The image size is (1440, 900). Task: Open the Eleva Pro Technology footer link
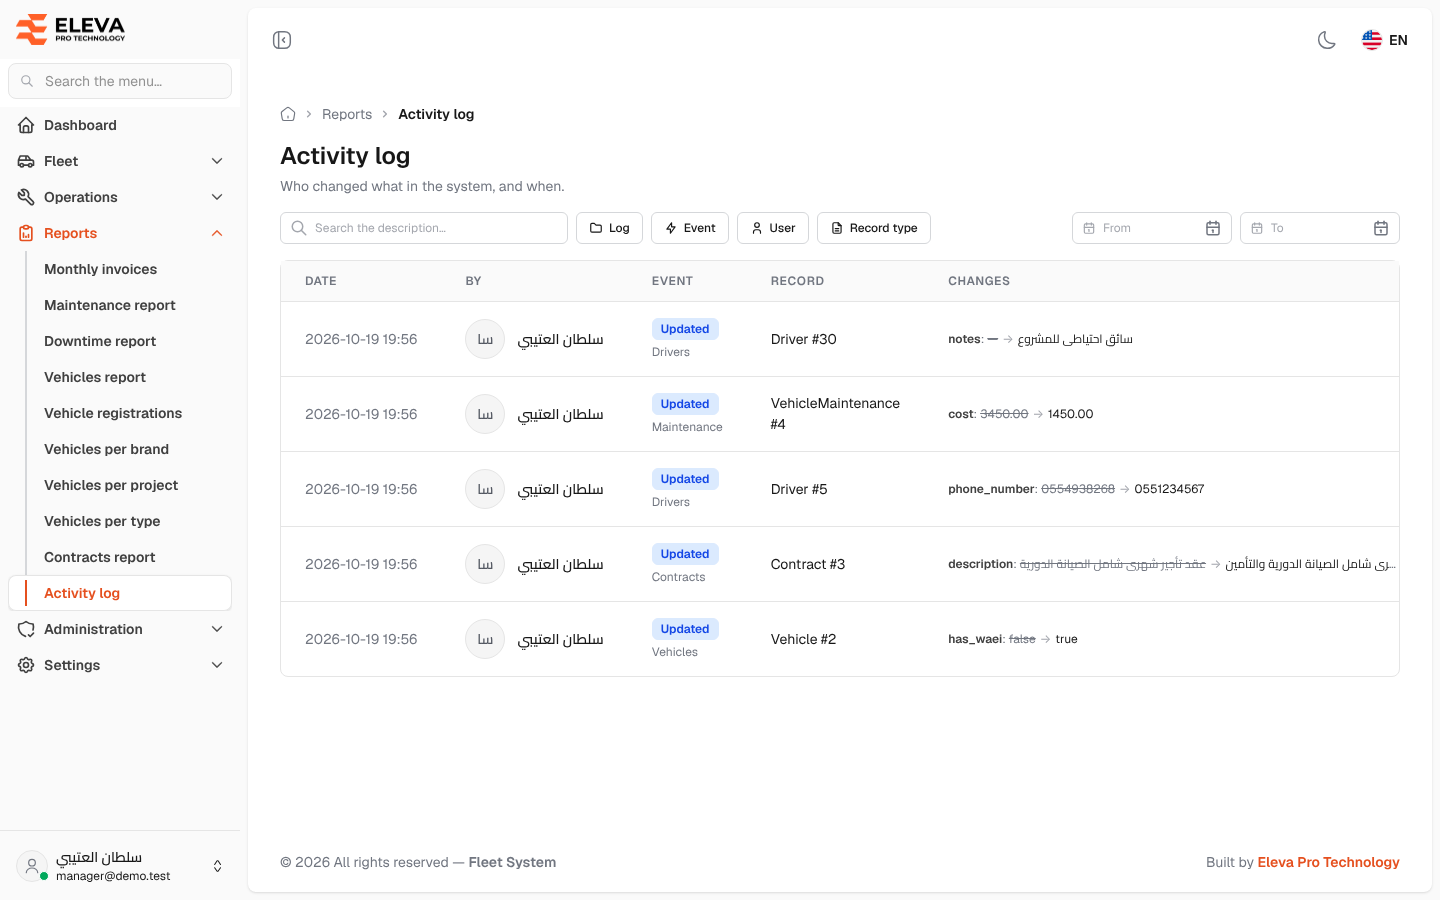[x=1328, y=862]
